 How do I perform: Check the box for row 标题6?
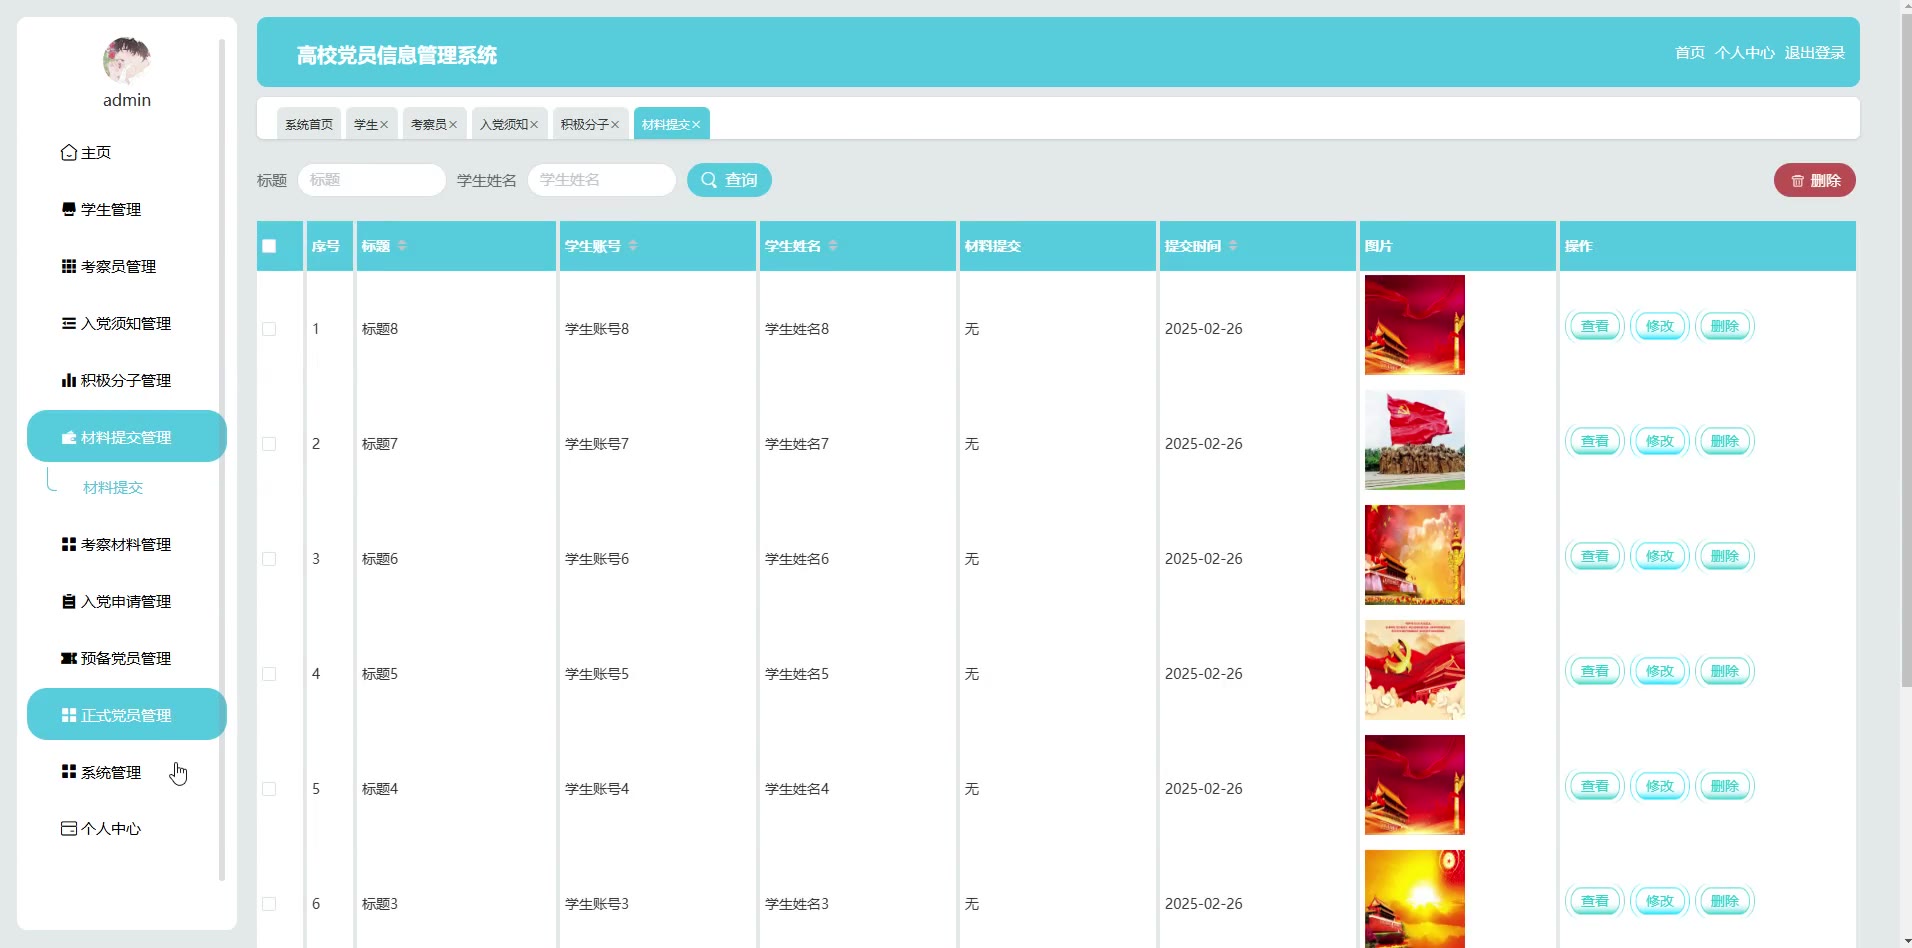point(269,559)
